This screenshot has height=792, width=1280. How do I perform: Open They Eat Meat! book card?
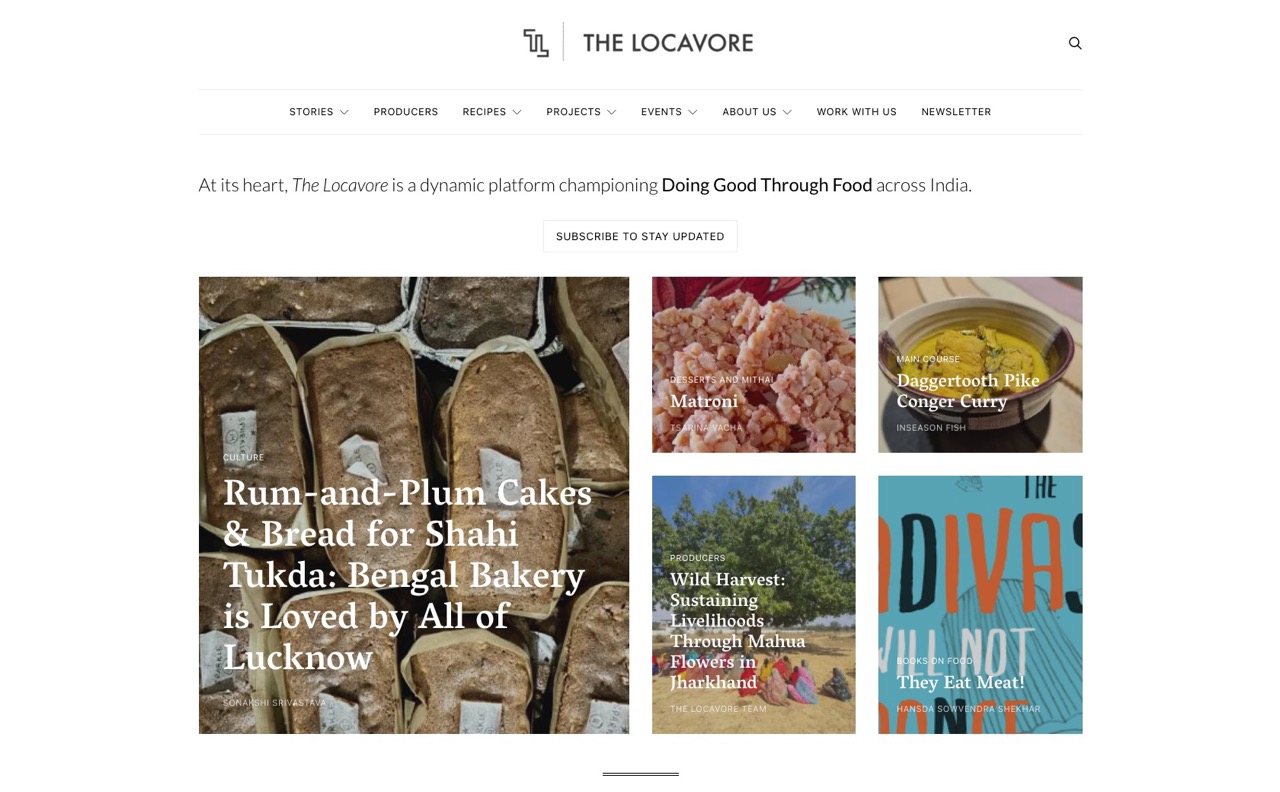[x=980, y=605]
